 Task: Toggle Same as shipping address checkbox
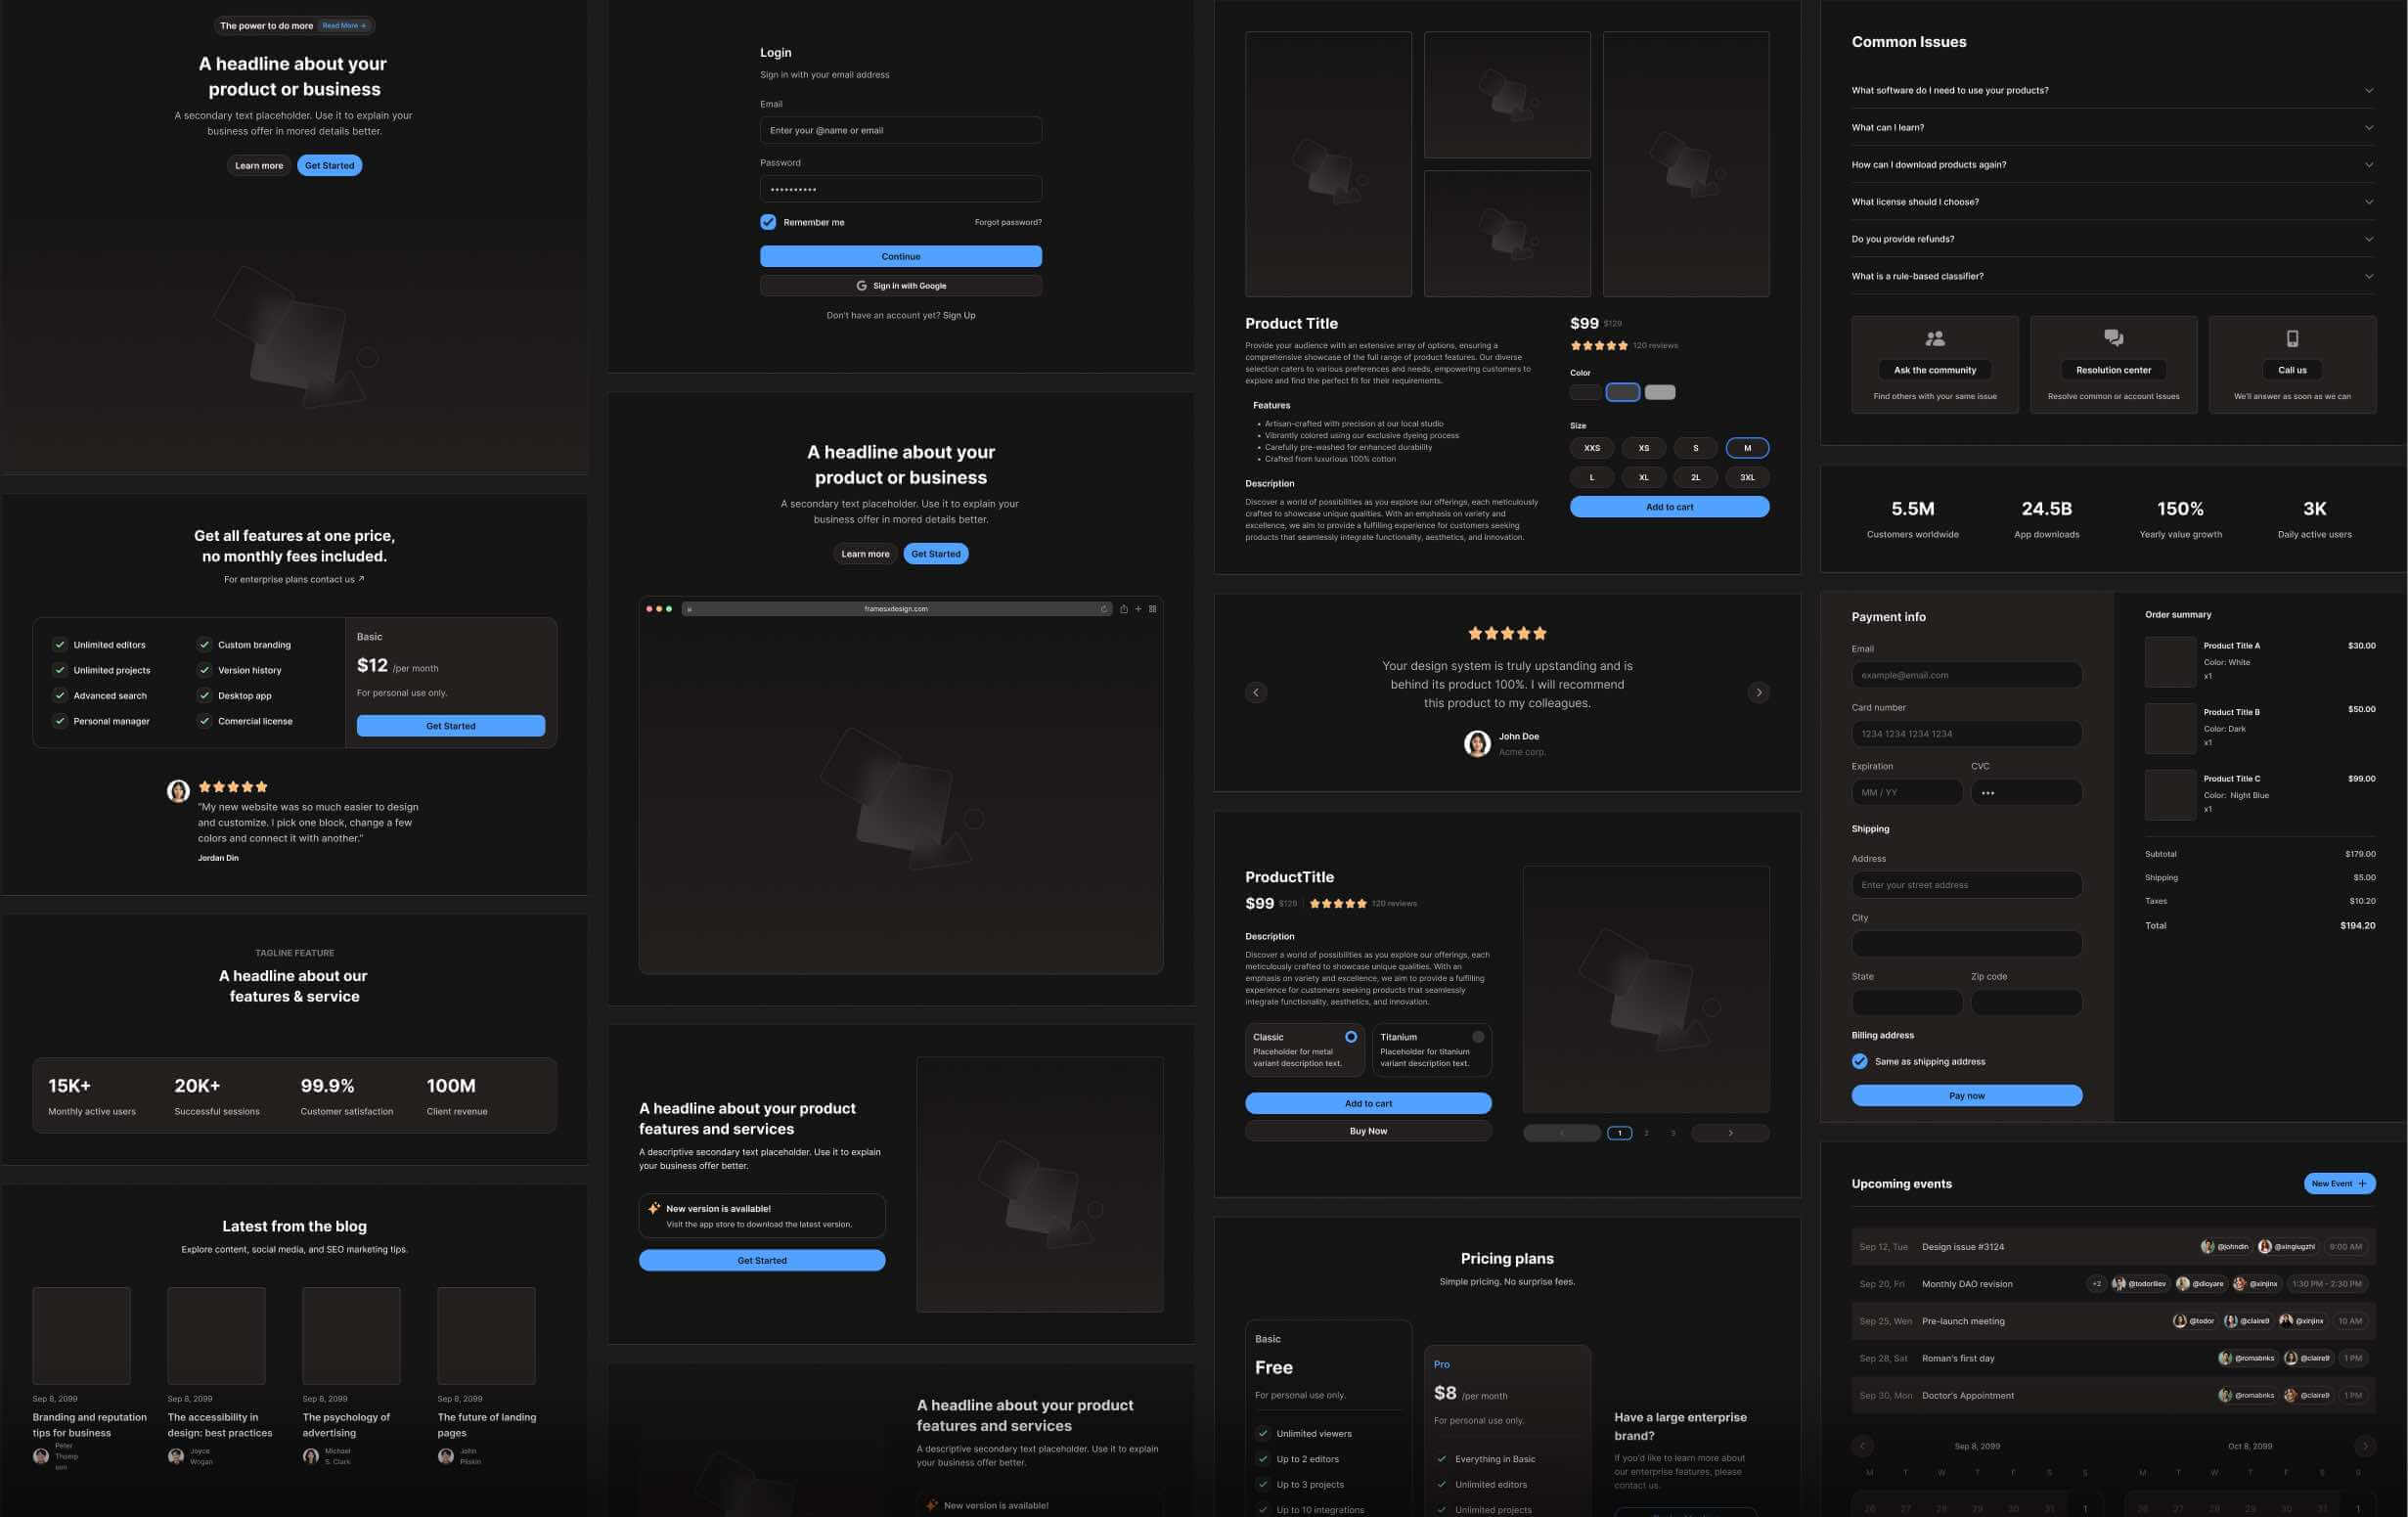[x=1859, y=1062]
